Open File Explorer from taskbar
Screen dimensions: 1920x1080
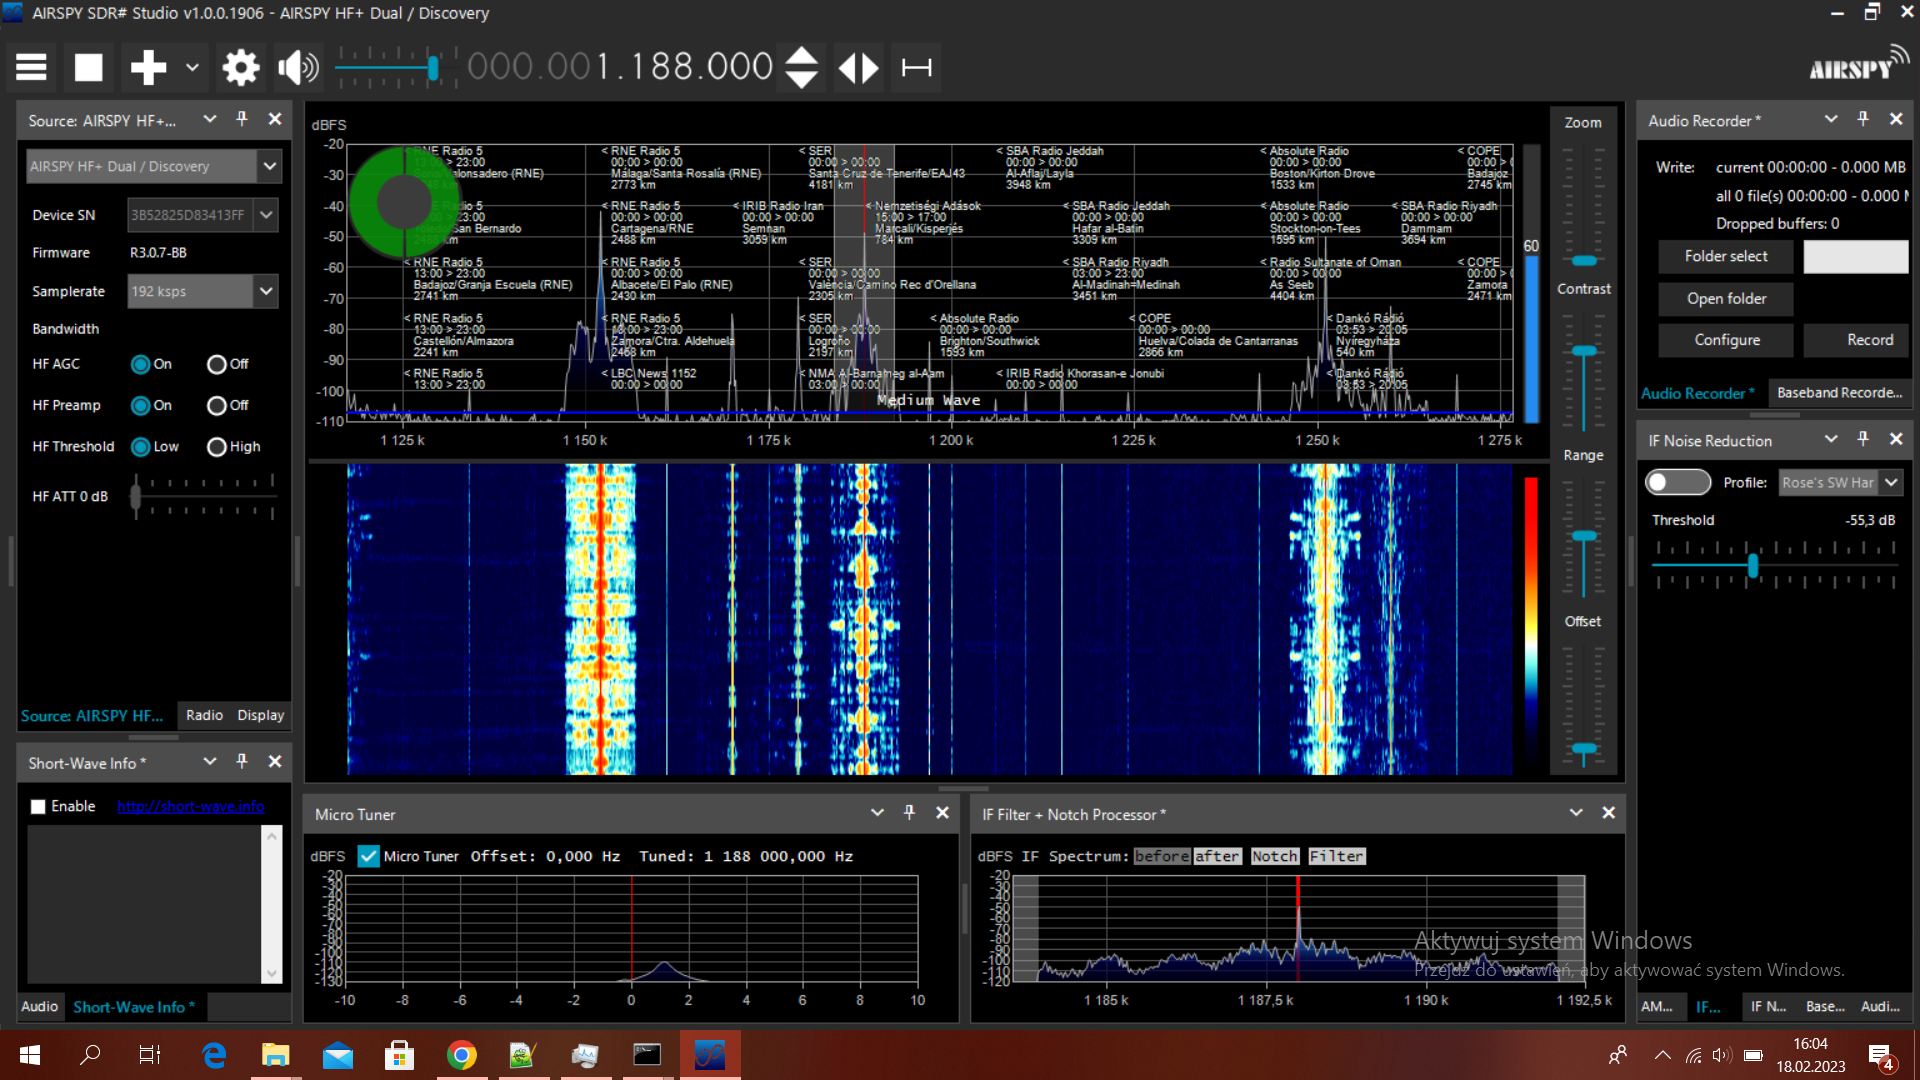[x=275, y=1055]
